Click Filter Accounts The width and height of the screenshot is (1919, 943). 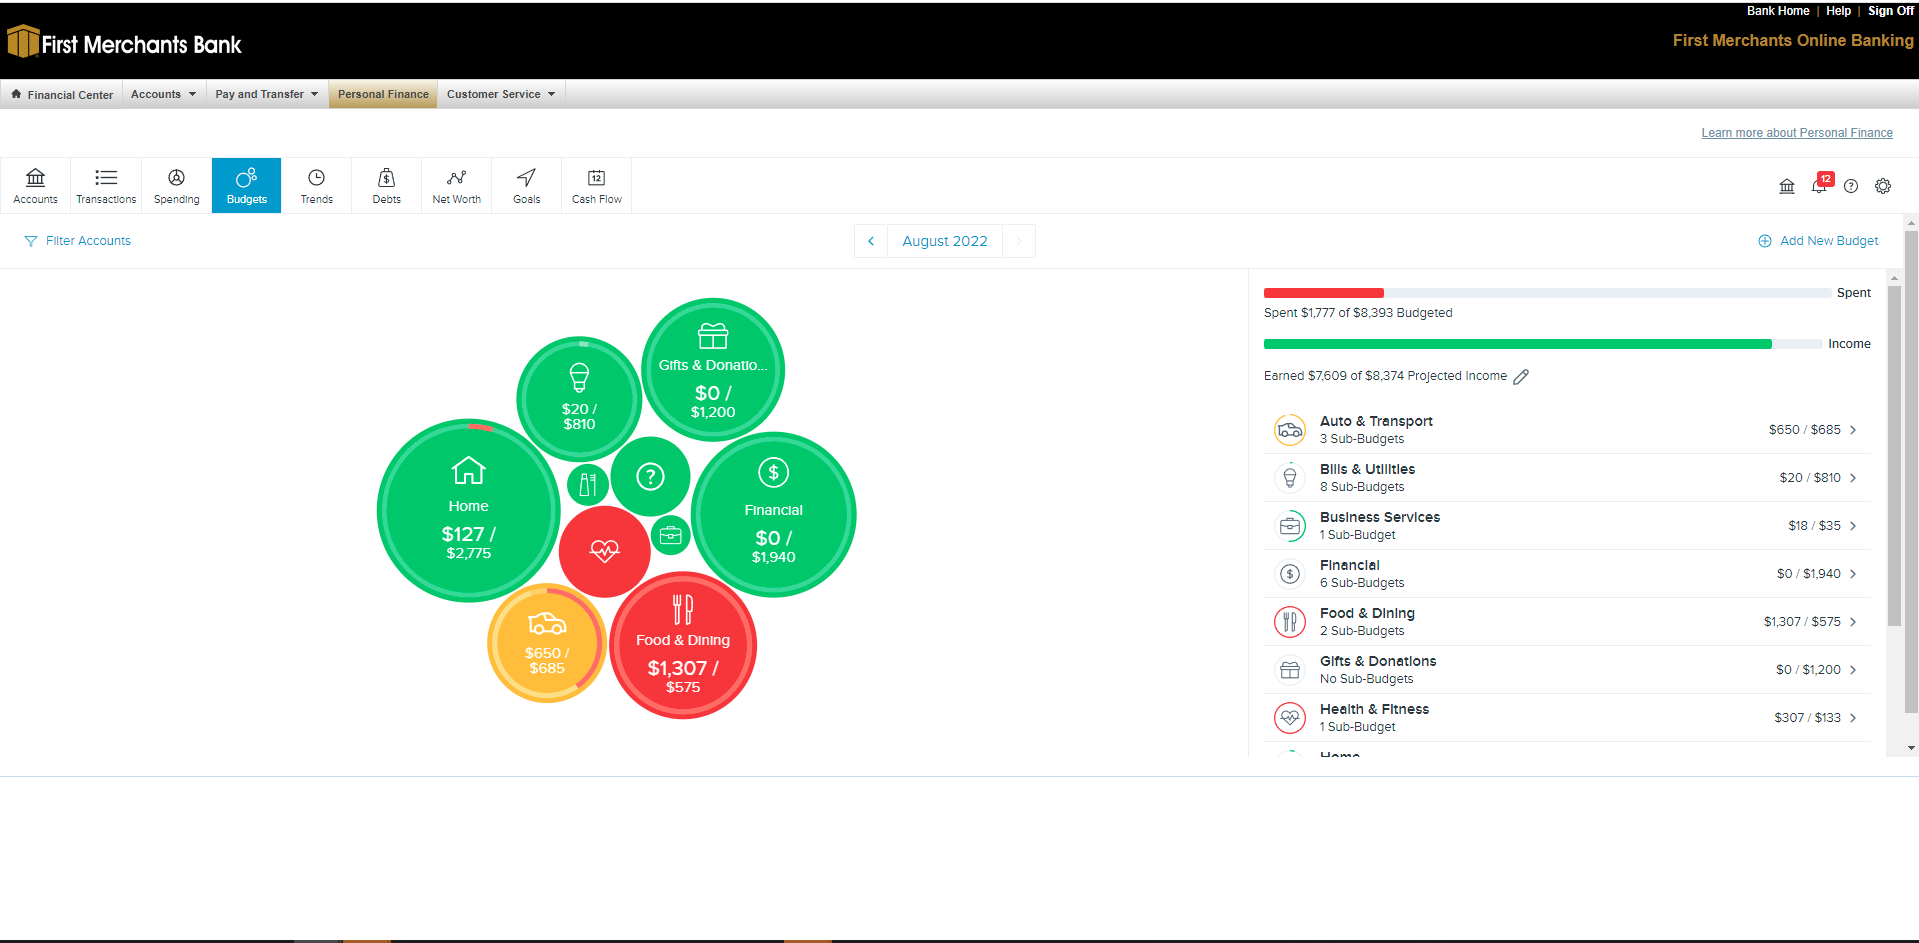point(78,241)
